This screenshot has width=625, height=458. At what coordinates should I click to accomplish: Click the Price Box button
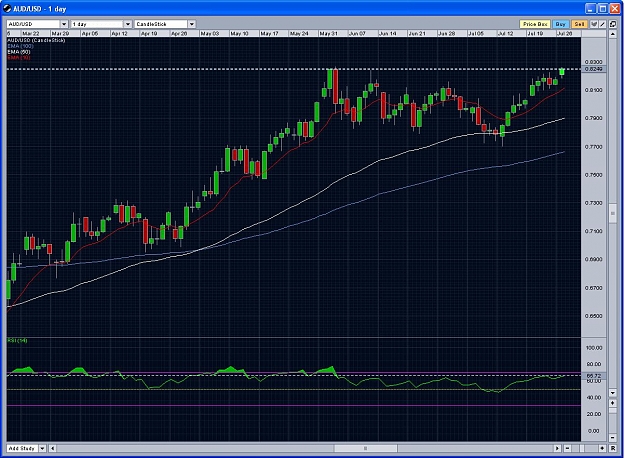(x=535, y=24)
